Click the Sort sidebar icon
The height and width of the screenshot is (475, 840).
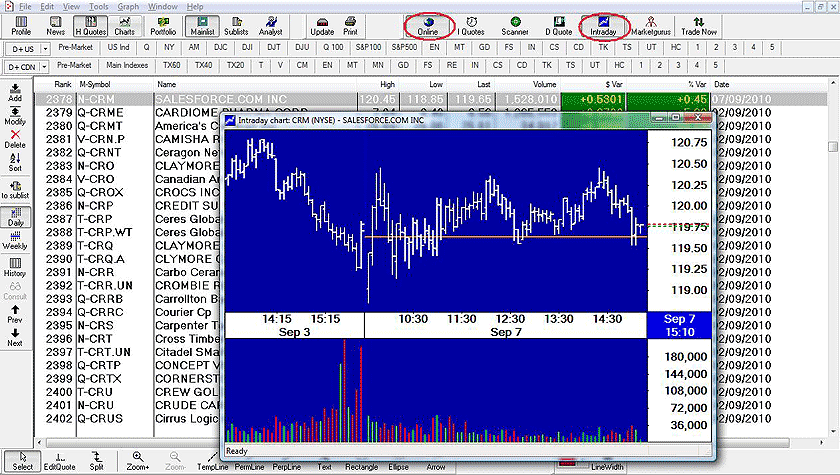coord(15,162)
